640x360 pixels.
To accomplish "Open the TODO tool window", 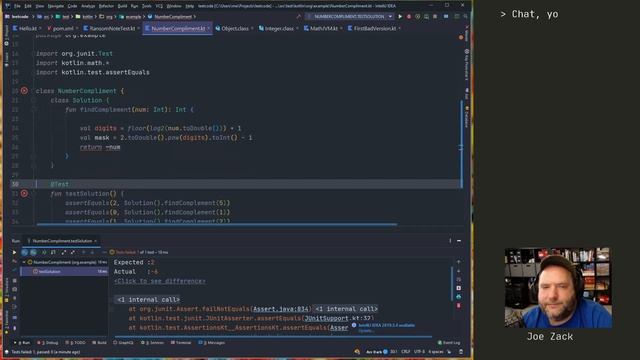I will point(75,343).
